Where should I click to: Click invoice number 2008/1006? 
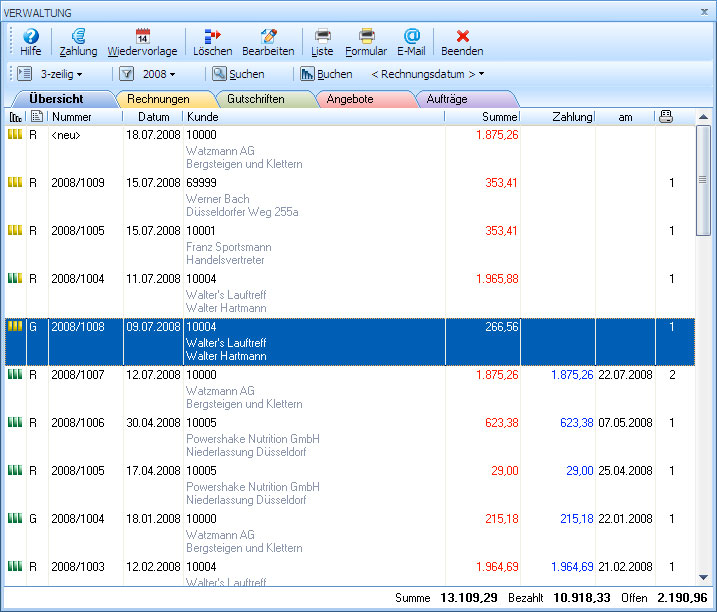pos(78,423)
